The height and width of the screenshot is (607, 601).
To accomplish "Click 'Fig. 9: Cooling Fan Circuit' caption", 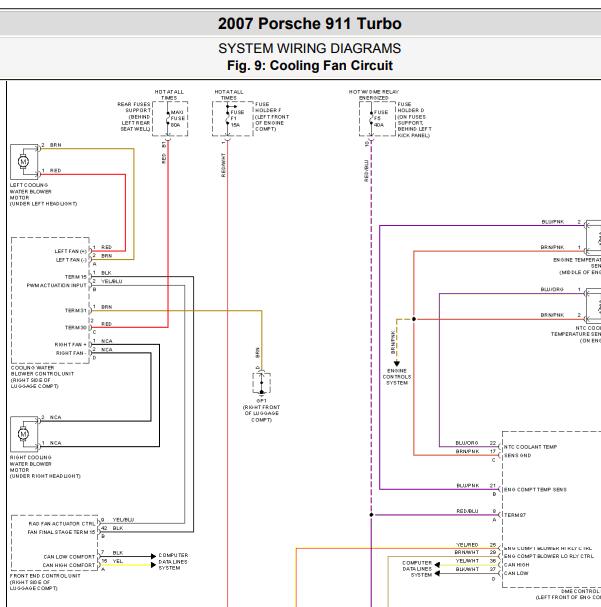I will [x=310, y=65].
